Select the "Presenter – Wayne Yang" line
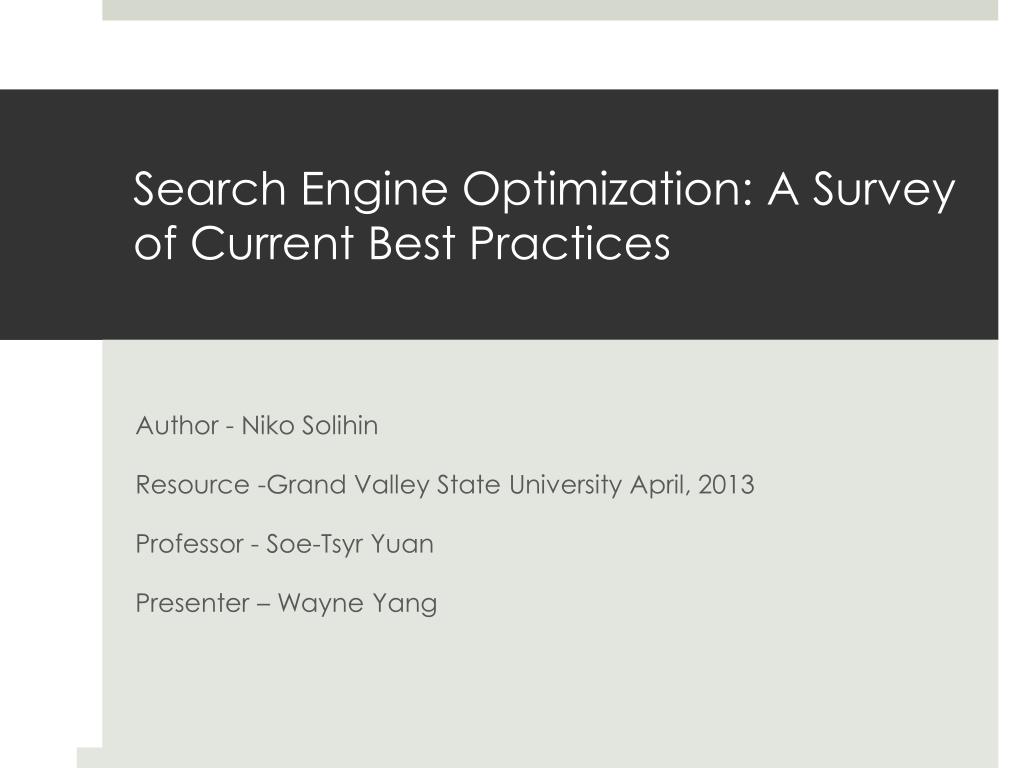The image size is (1024, 768). point(286,603)
